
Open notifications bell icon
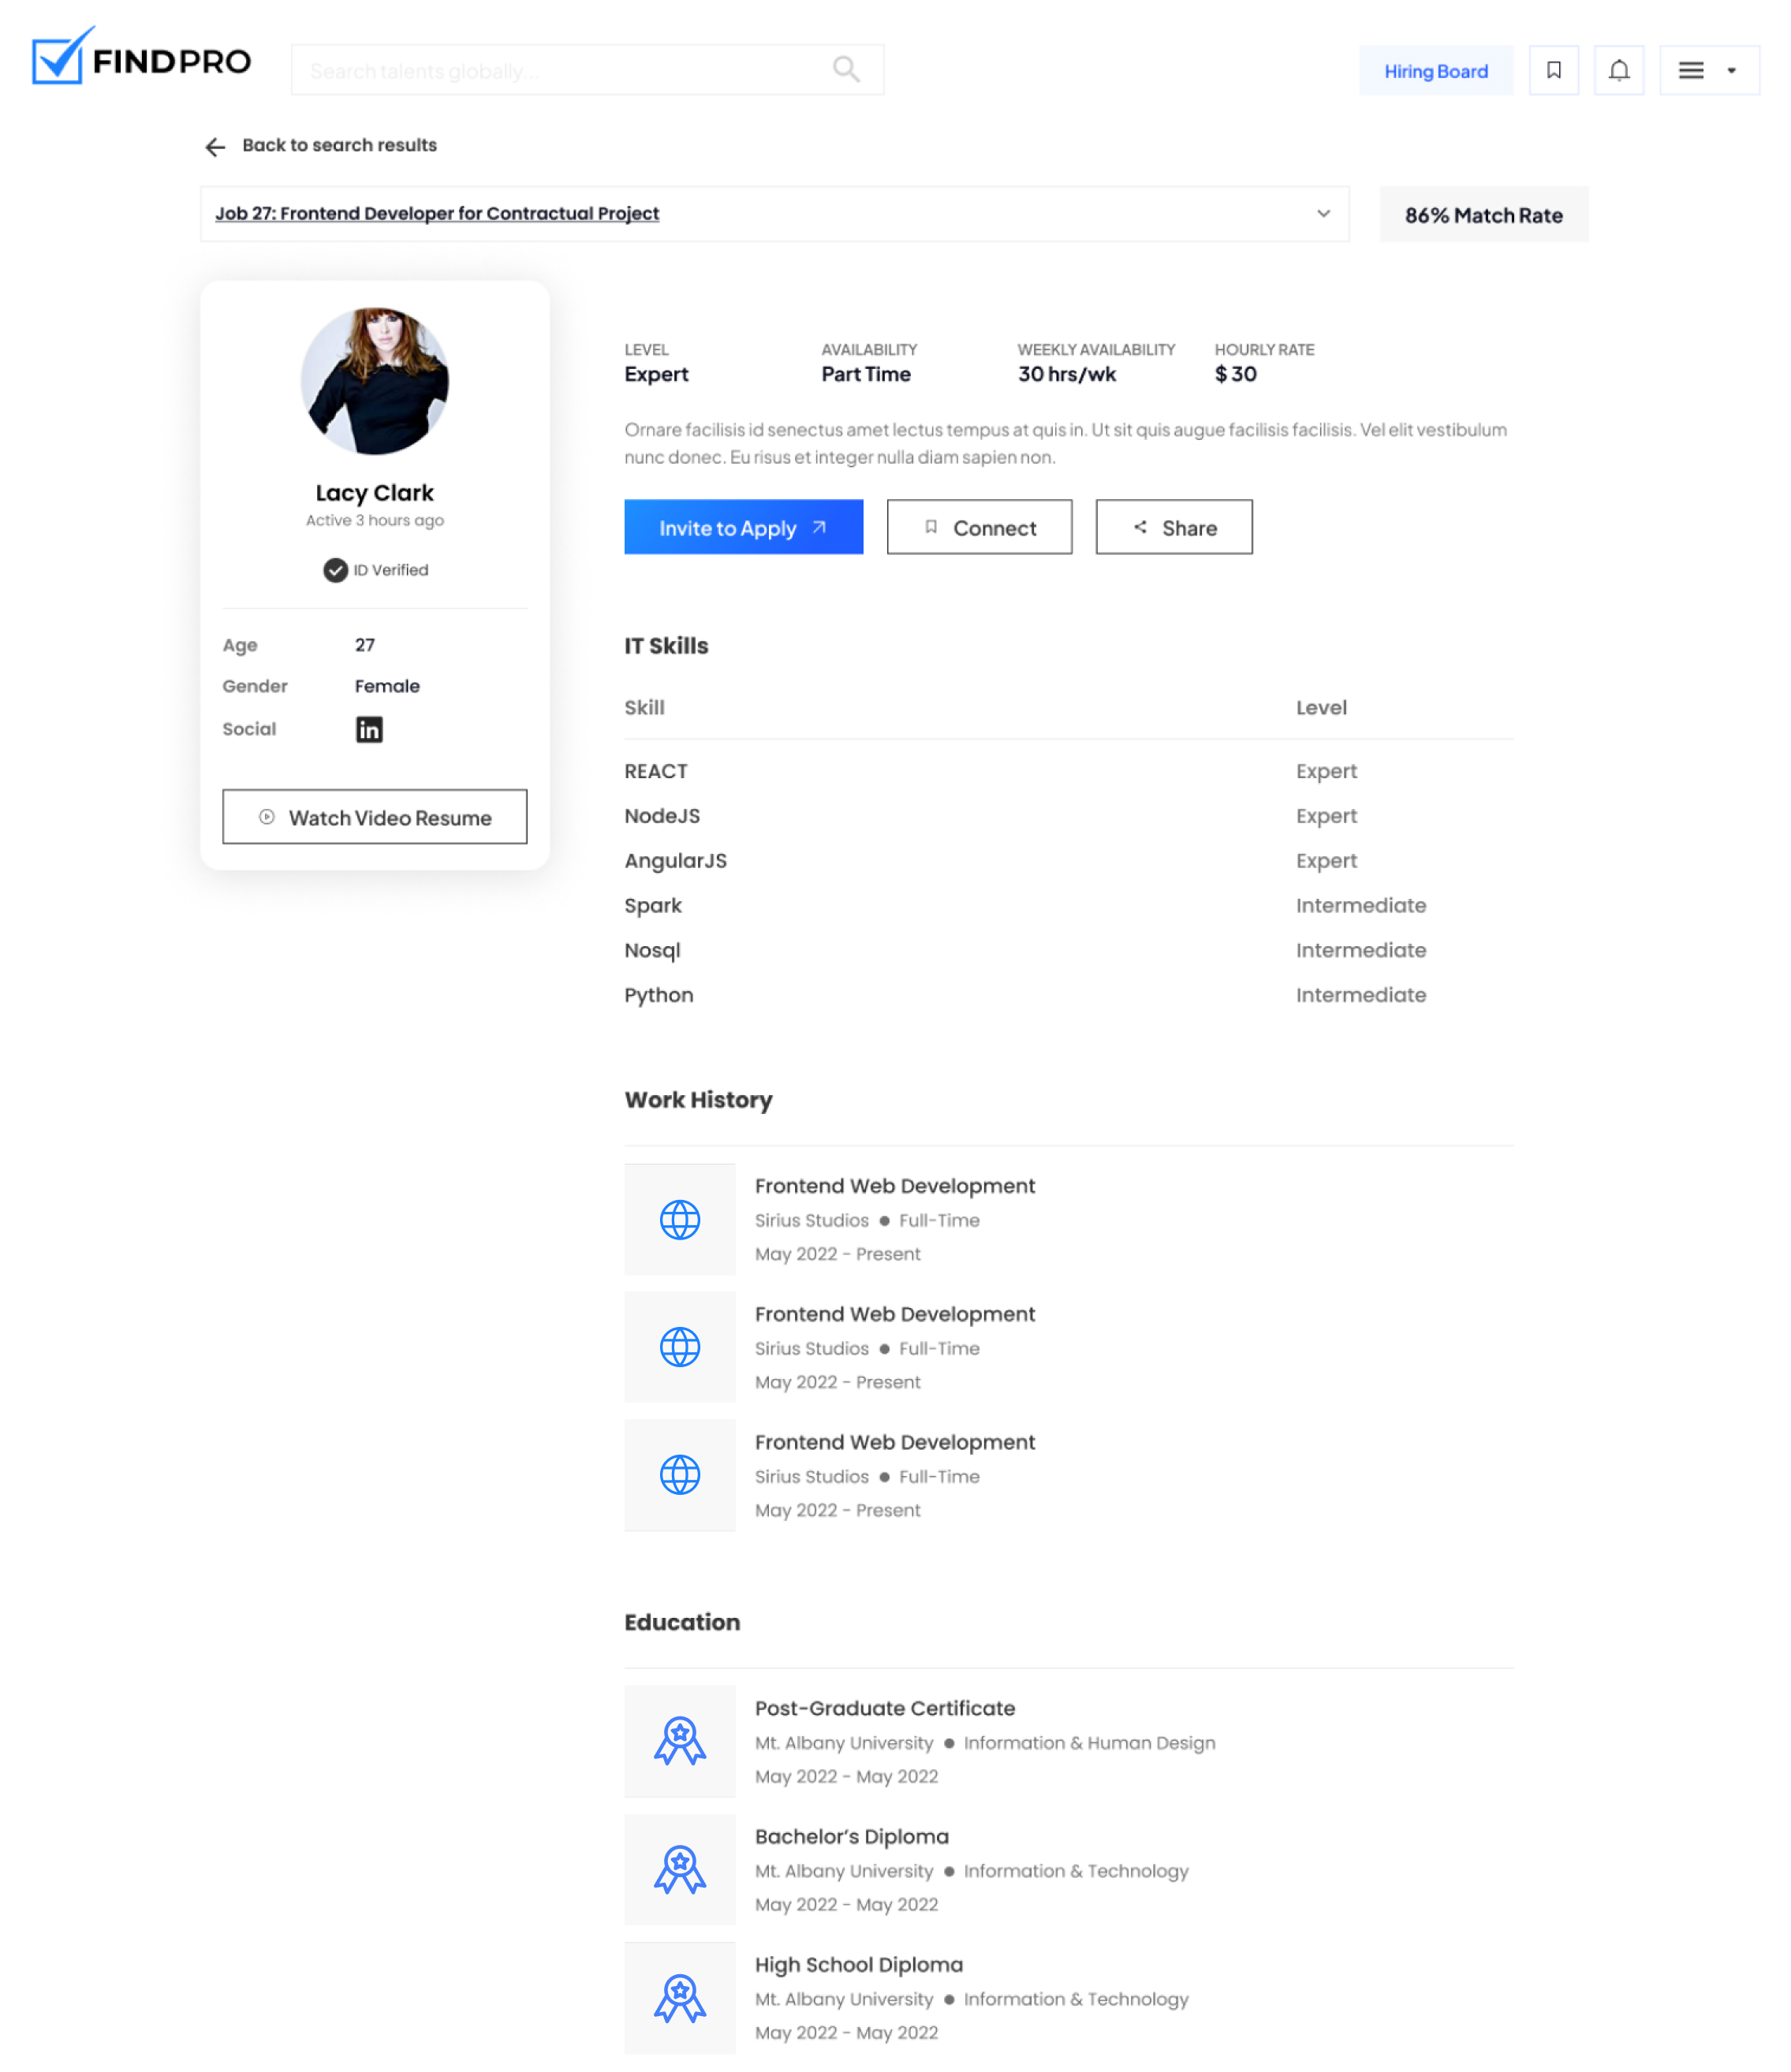coord(1618,70)
